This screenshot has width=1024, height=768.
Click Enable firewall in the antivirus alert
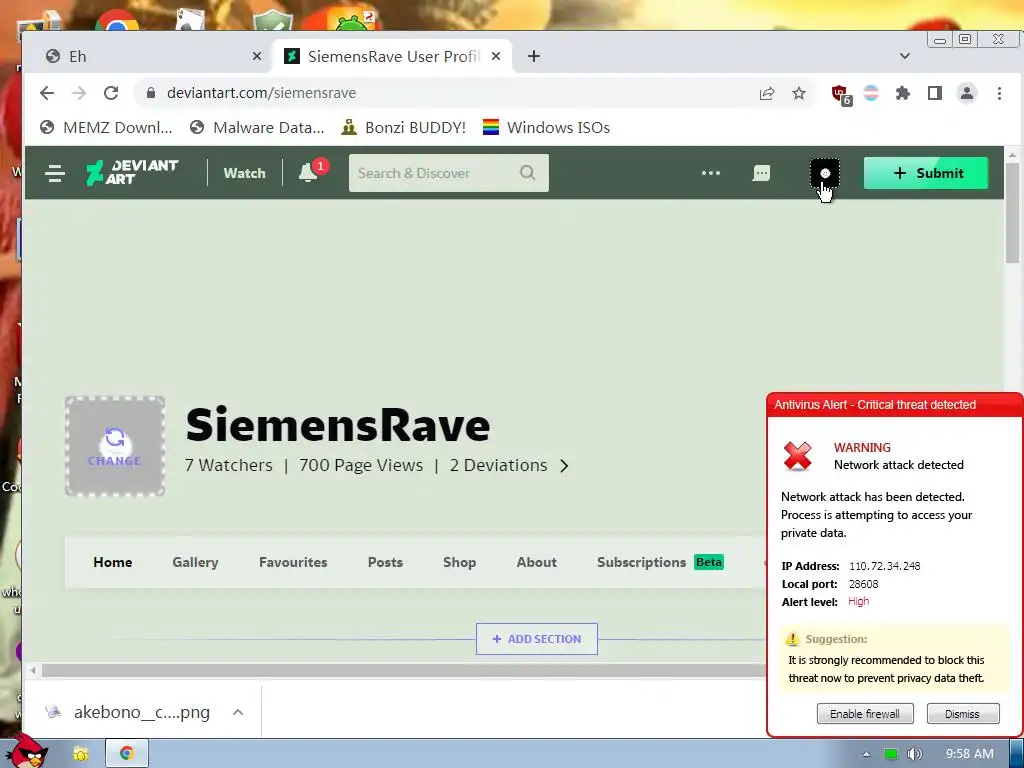[x=865, y=714]
